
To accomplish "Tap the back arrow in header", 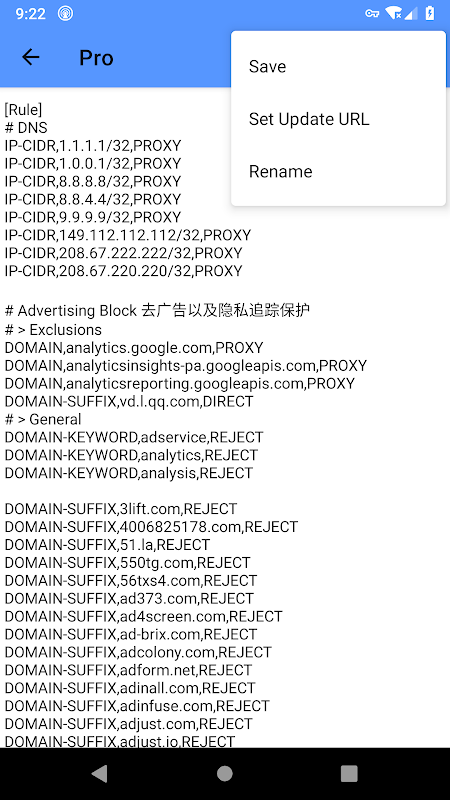I will (31, 57).
